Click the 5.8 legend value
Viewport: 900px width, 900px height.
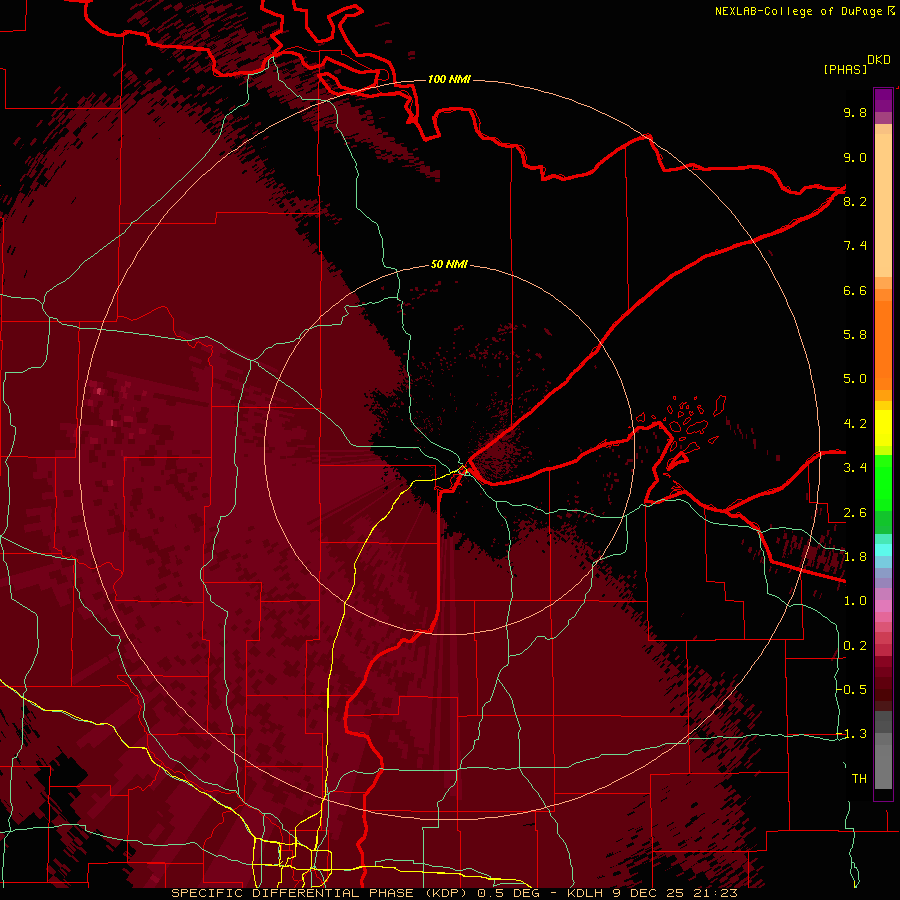pyautogui.click(x=855, y=335)
